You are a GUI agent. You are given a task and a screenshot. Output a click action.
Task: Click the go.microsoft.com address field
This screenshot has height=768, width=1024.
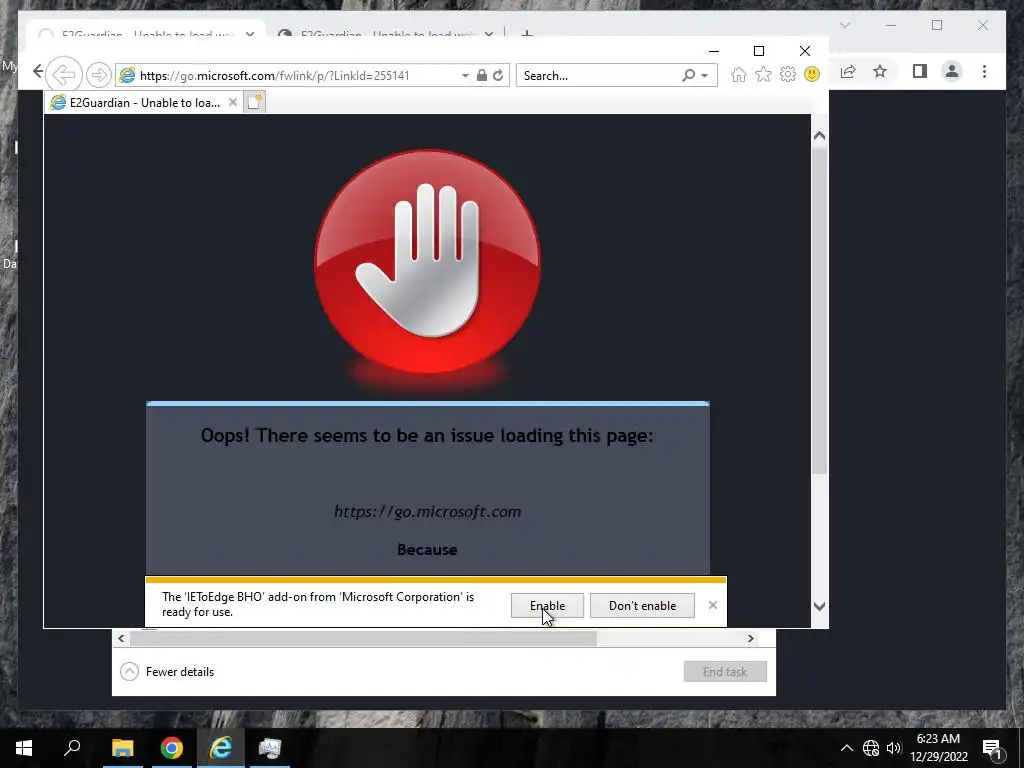(287, 76)
